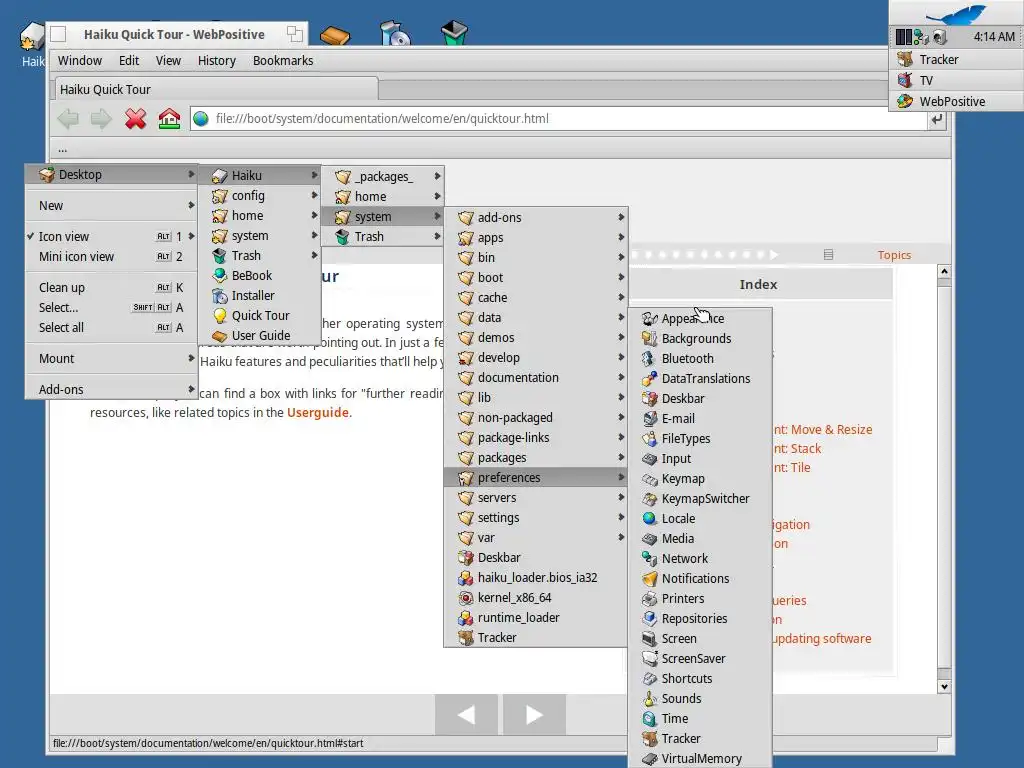Open haiku_loader.bios_ia32 entry
Viewport: 1024px width, 768px height.
(536, 578)
